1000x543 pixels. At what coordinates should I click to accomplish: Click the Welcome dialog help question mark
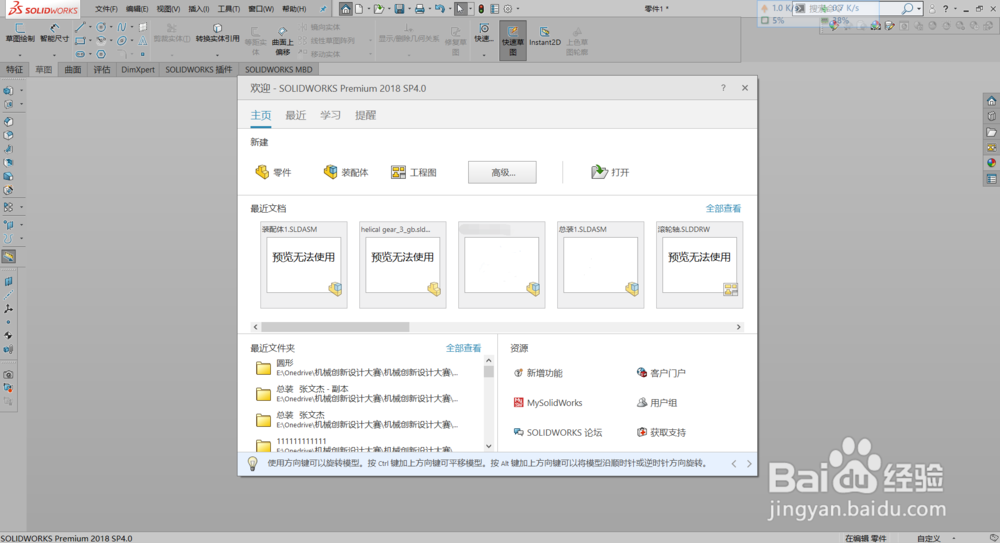(723, 88)
